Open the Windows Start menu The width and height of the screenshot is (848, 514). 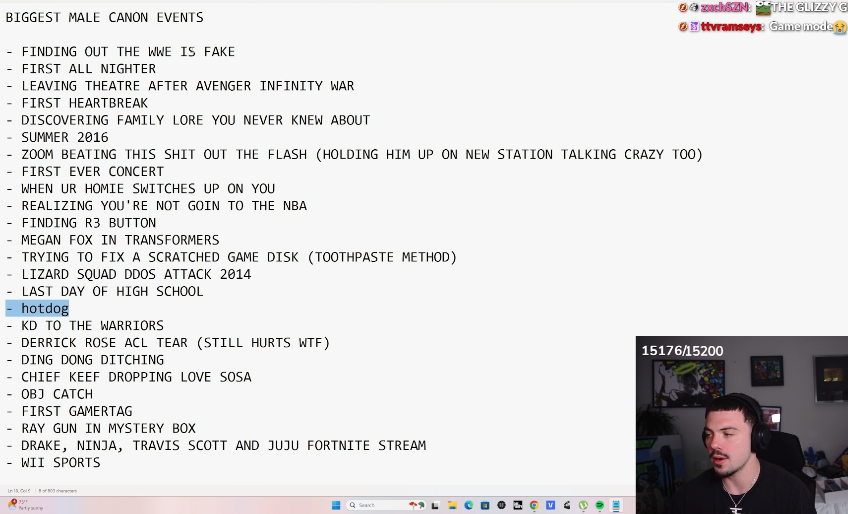pyautogui.click(x=336, y=505)
